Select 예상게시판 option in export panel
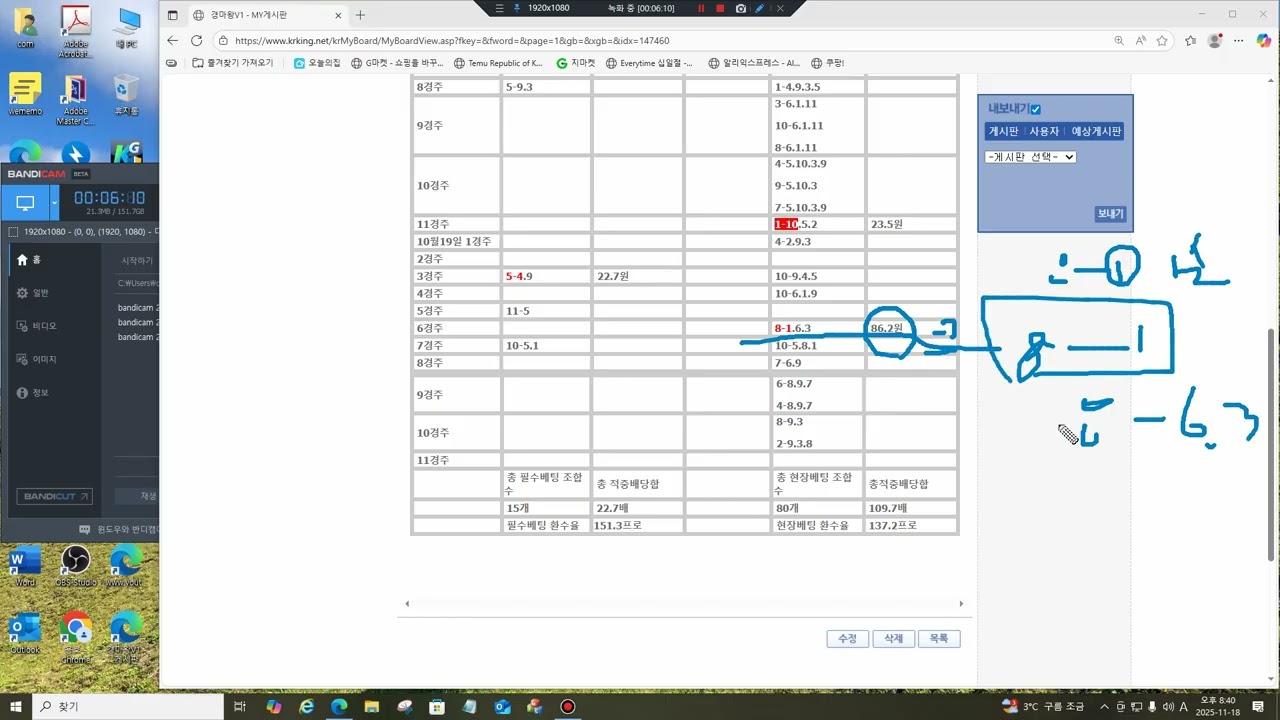This screenshot has height=720, width=1280. [1096, 131]
